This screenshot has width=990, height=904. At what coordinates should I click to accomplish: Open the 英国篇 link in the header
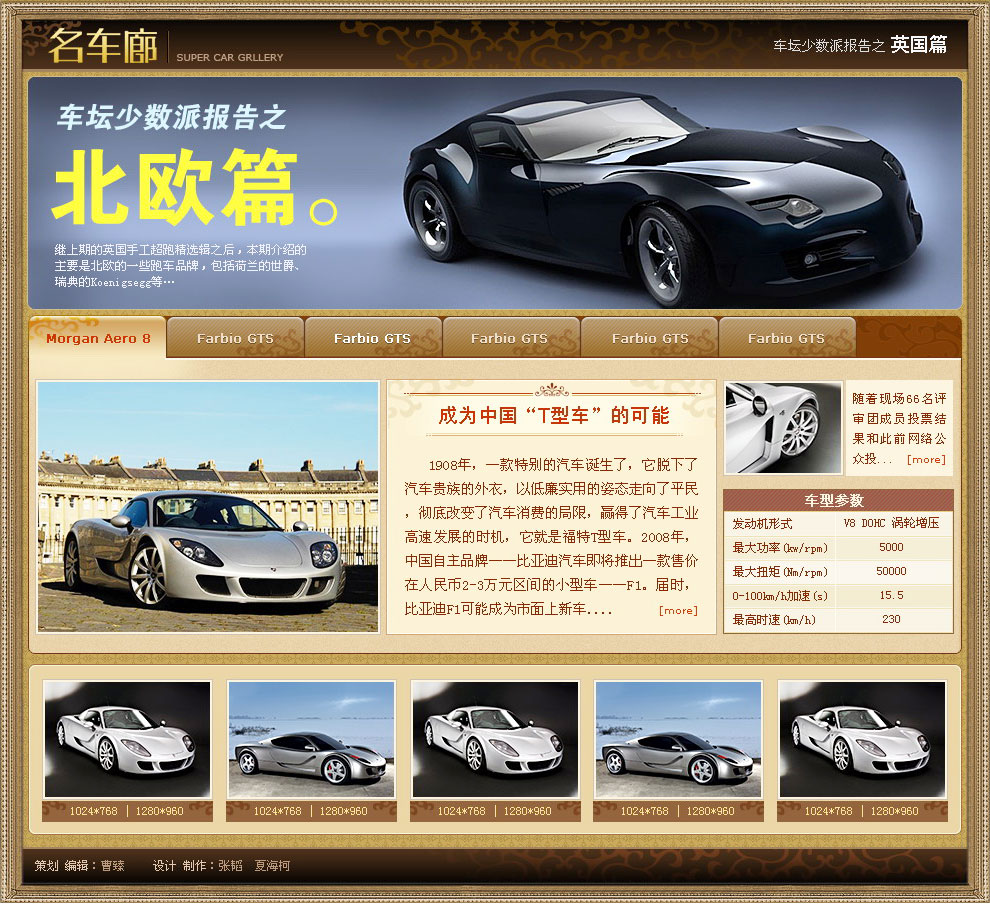point(918,45)
